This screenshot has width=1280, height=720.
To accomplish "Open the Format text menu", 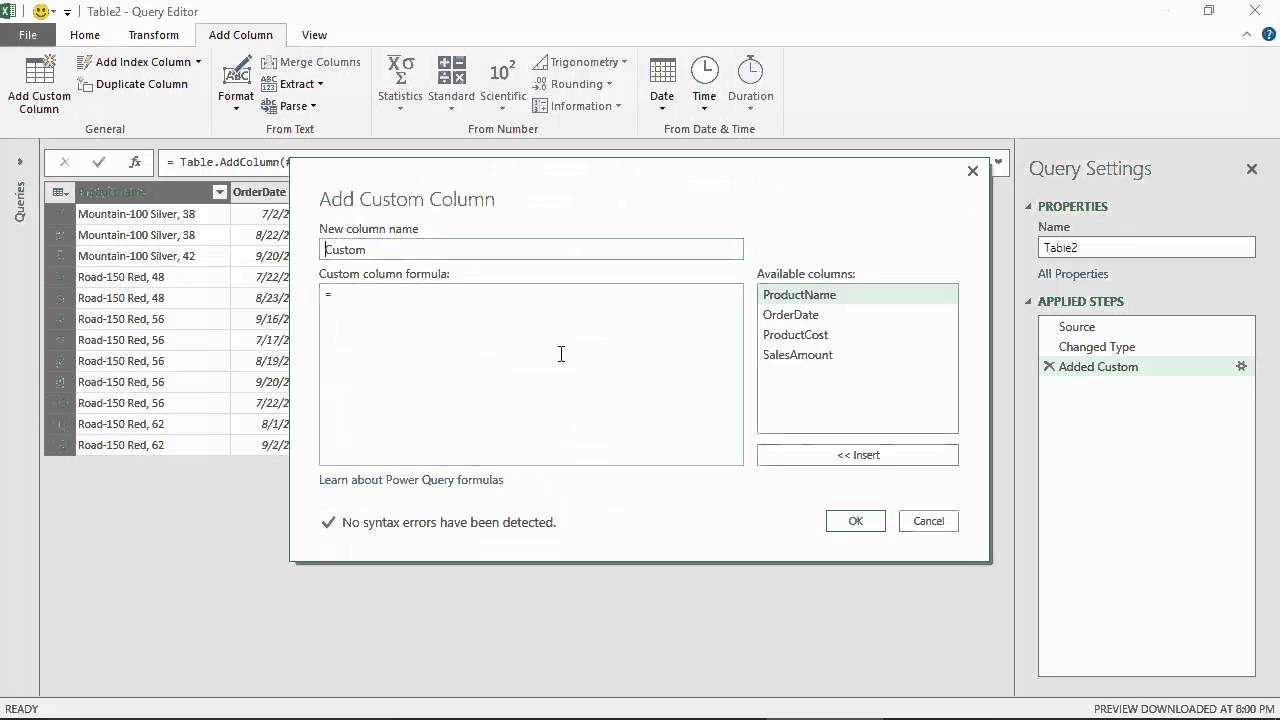I will pyautogui.click(x=236, y=85).
